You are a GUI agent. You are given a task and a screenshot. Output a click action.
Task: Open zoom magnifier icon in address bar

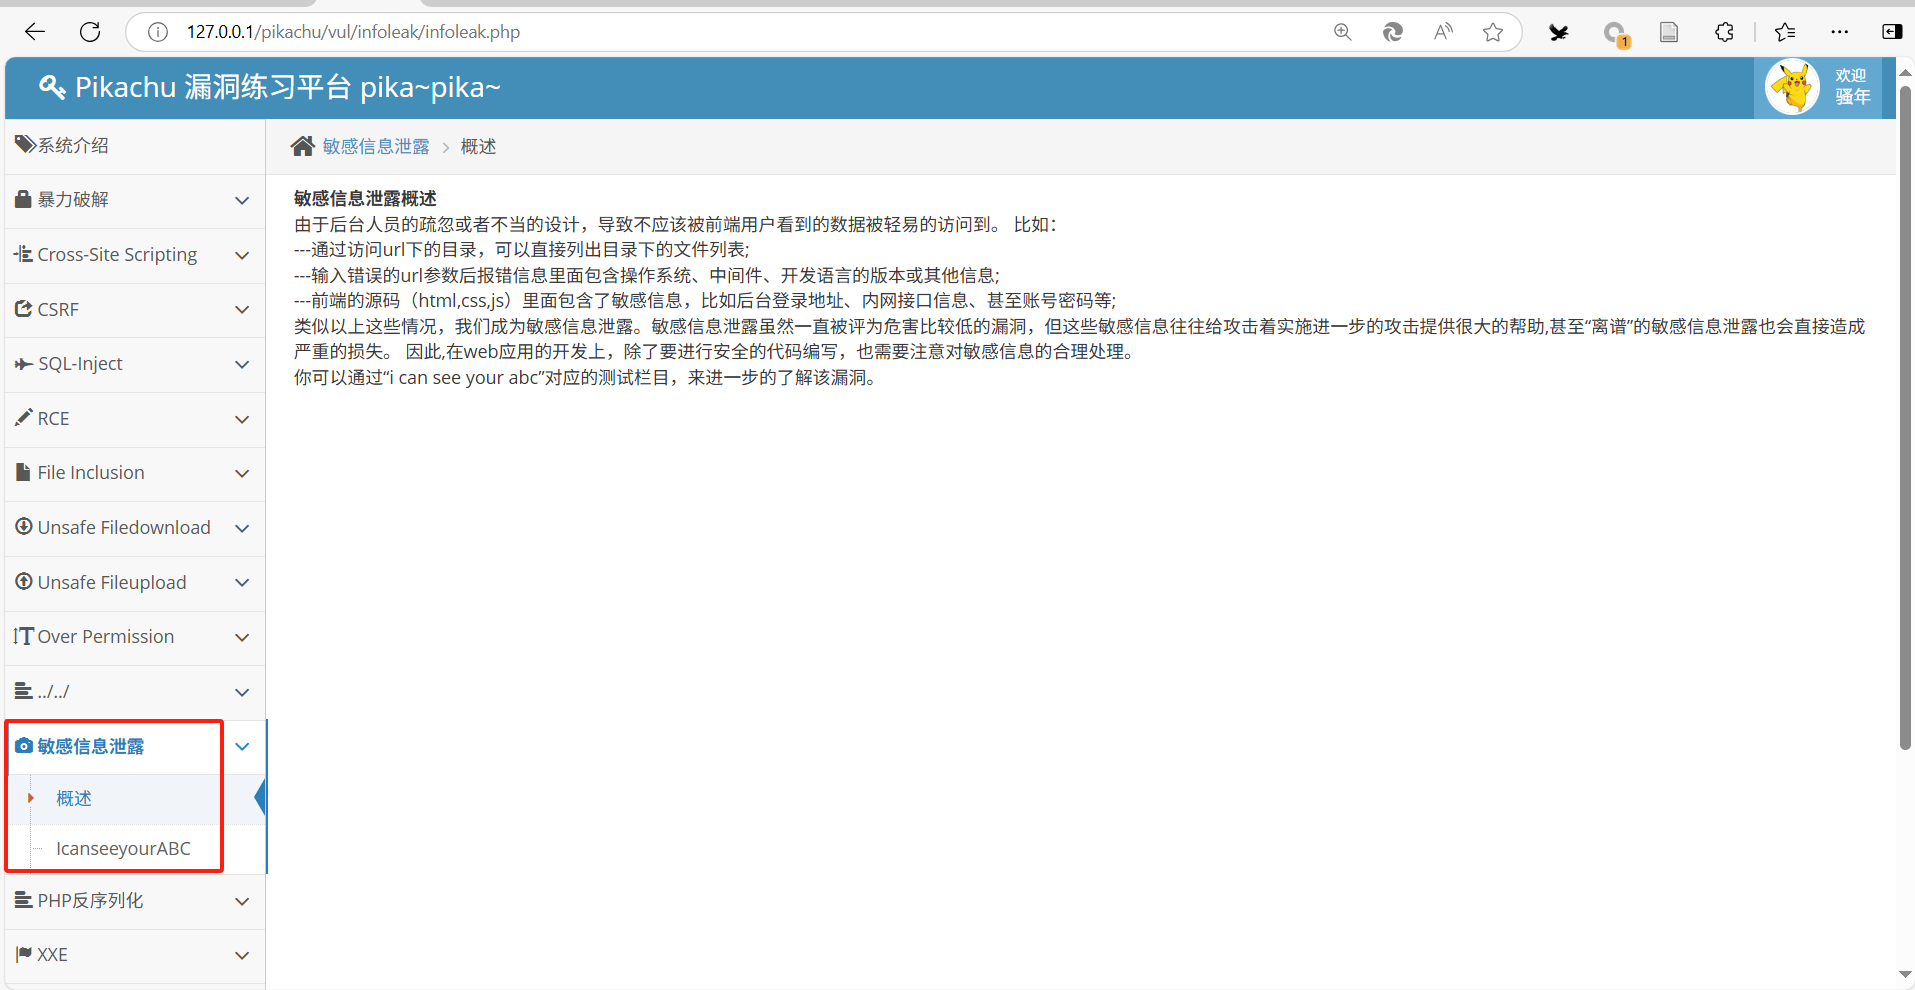click(1343, 32)
